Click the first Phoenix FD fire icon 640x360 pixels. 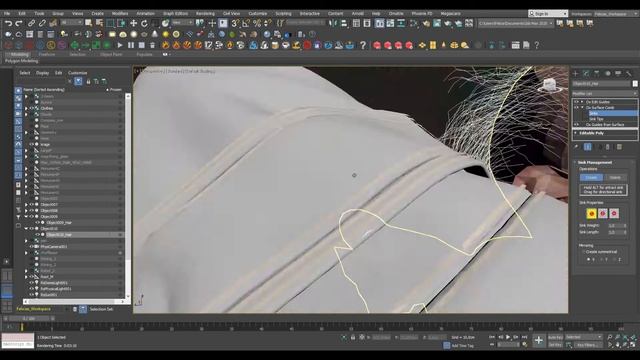click(166, 45)
